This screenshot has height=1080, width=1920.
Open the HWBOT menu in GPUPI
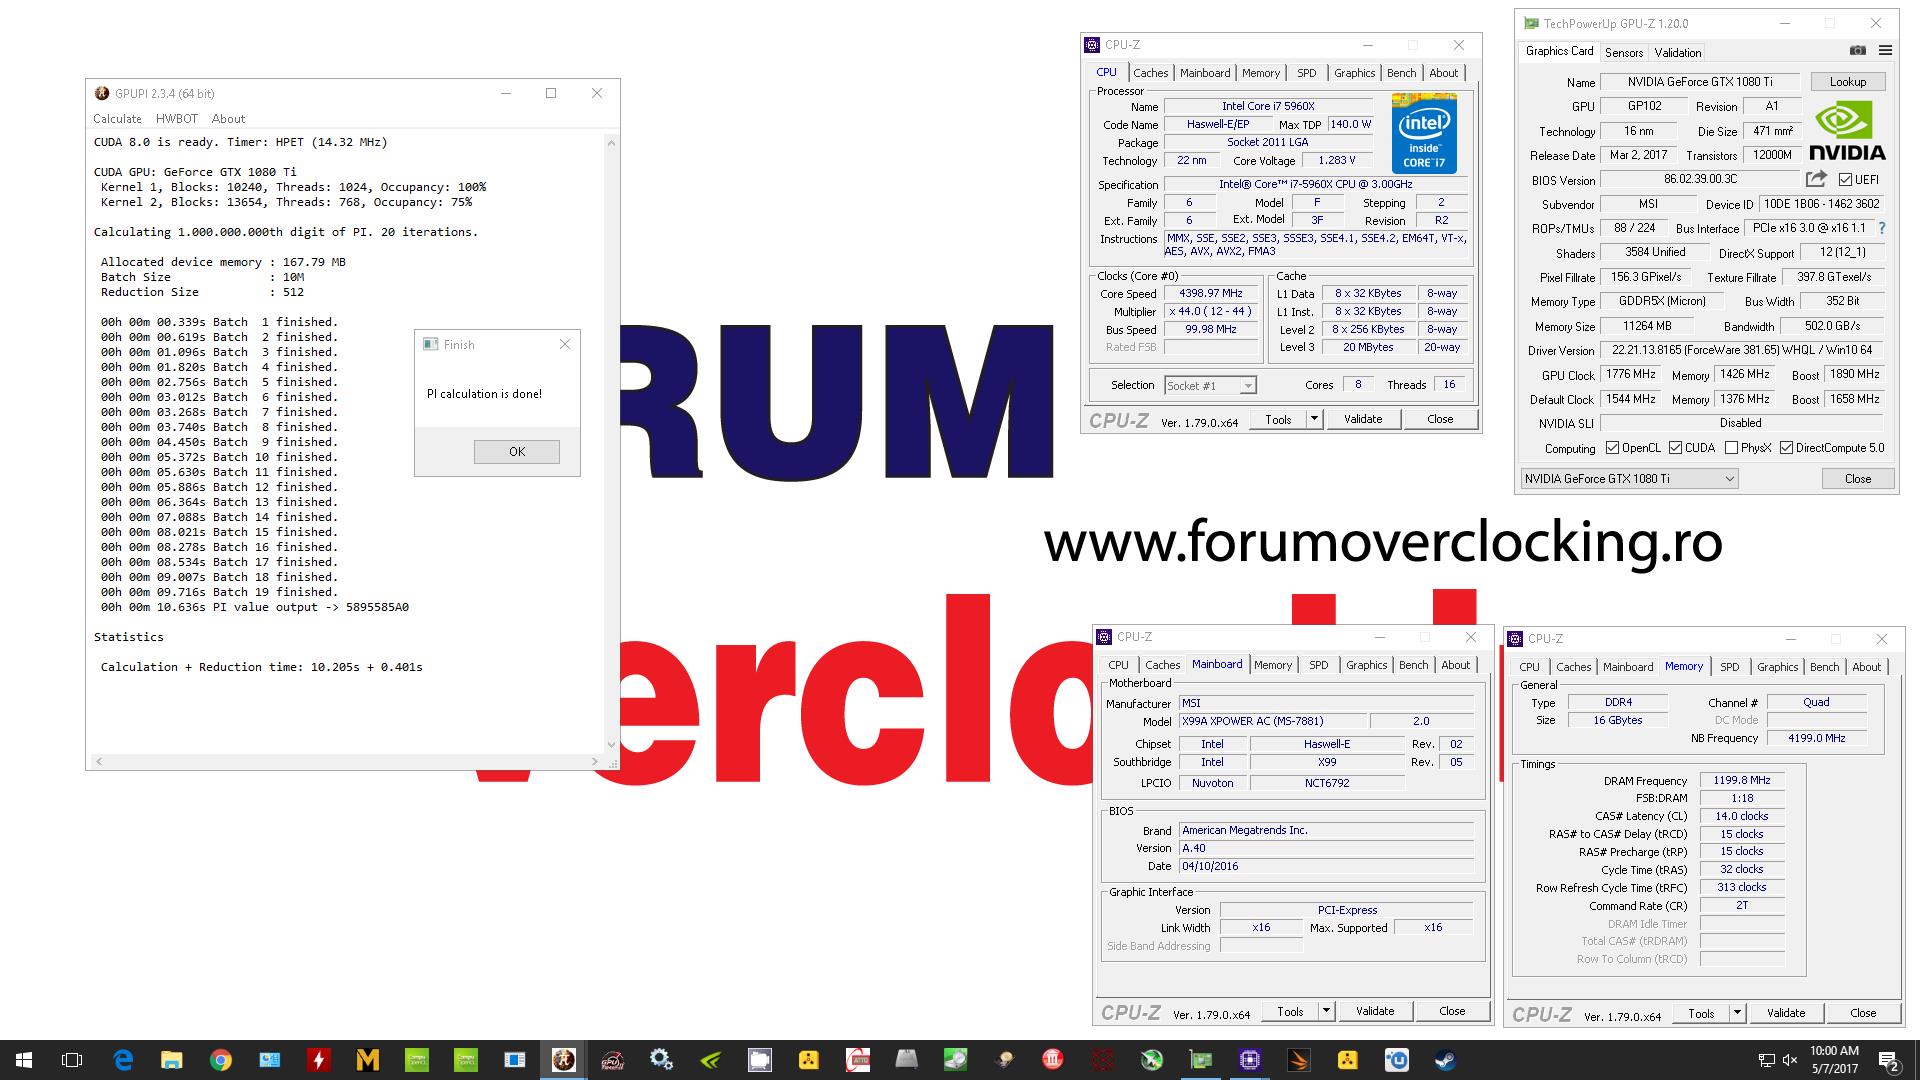pos(177,119)
